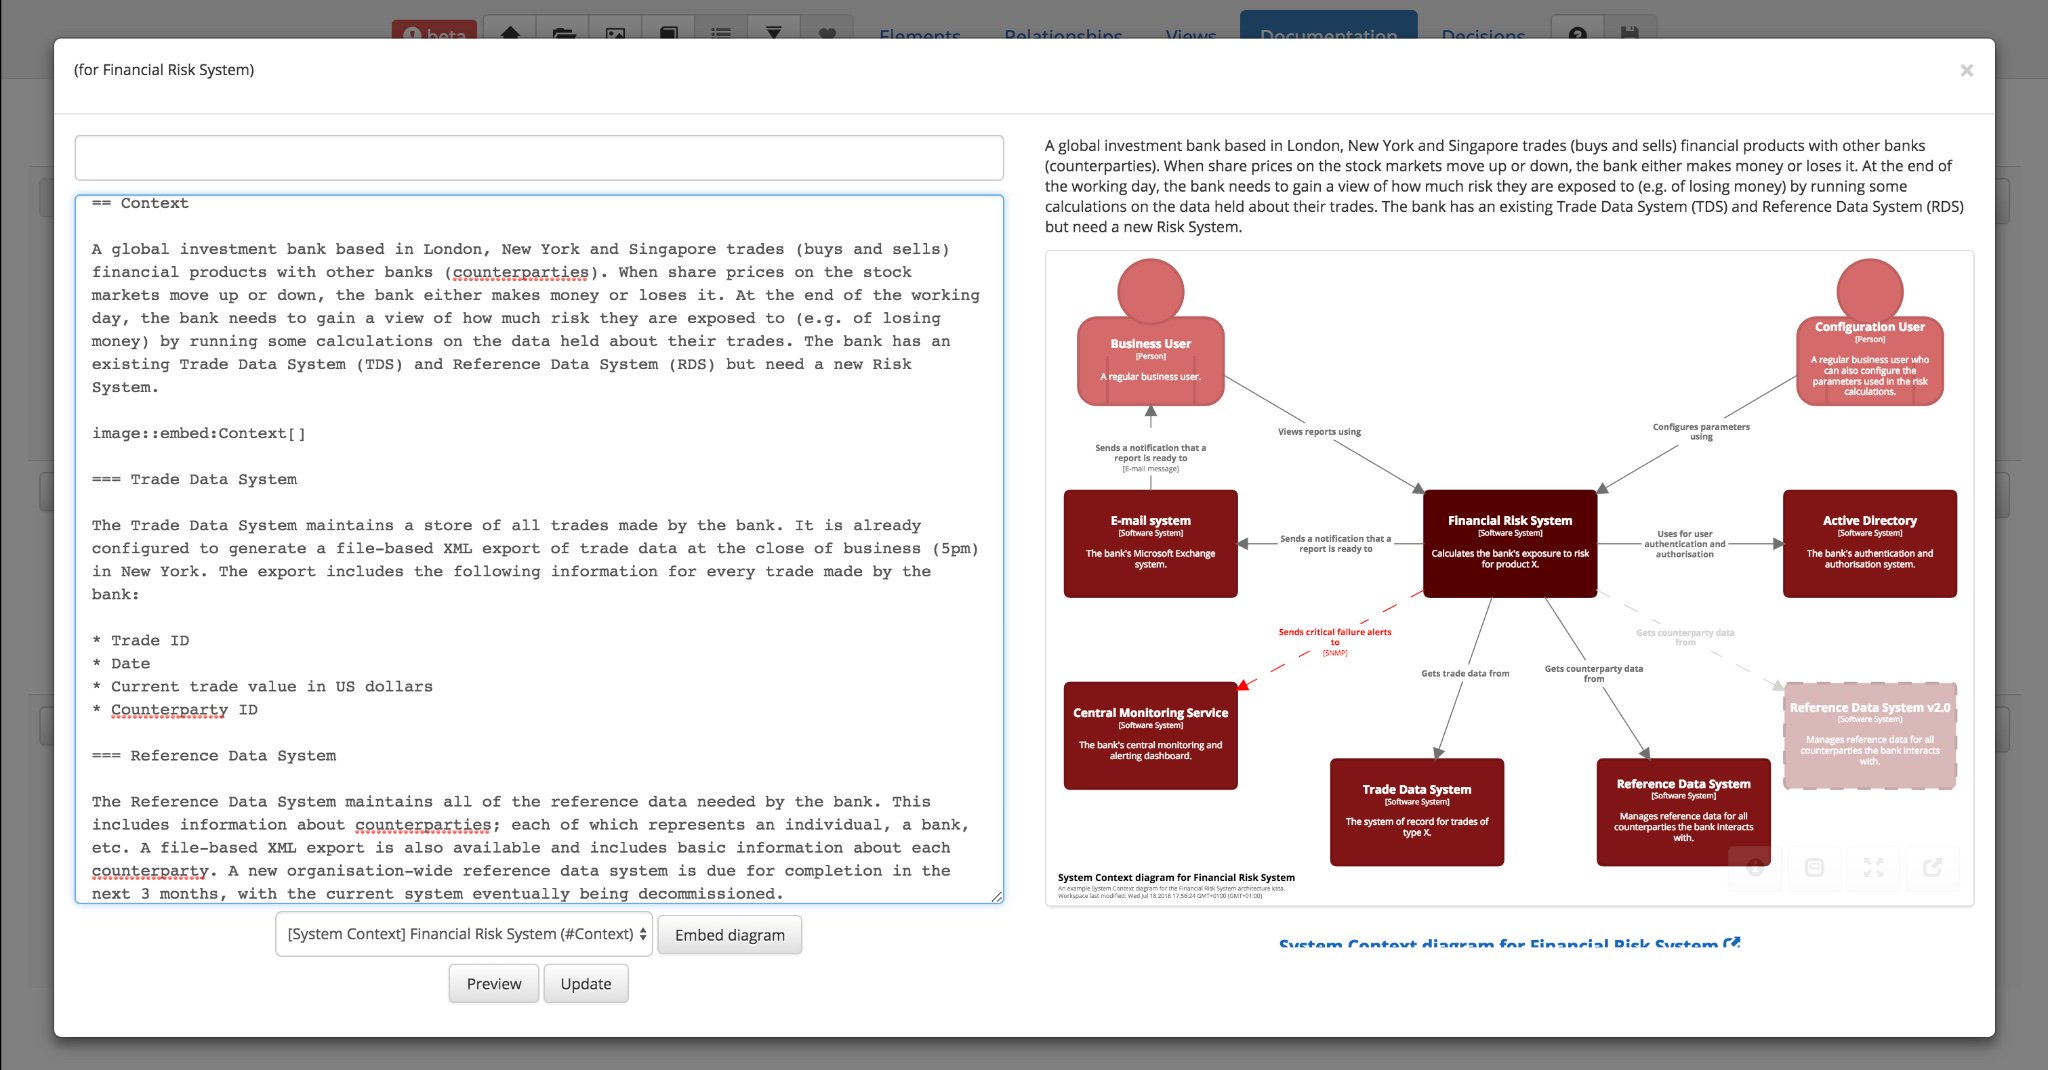Click the empty title input field
Screen dimensions: 2048x1070
pyautogui.click(x=540, y=157)
